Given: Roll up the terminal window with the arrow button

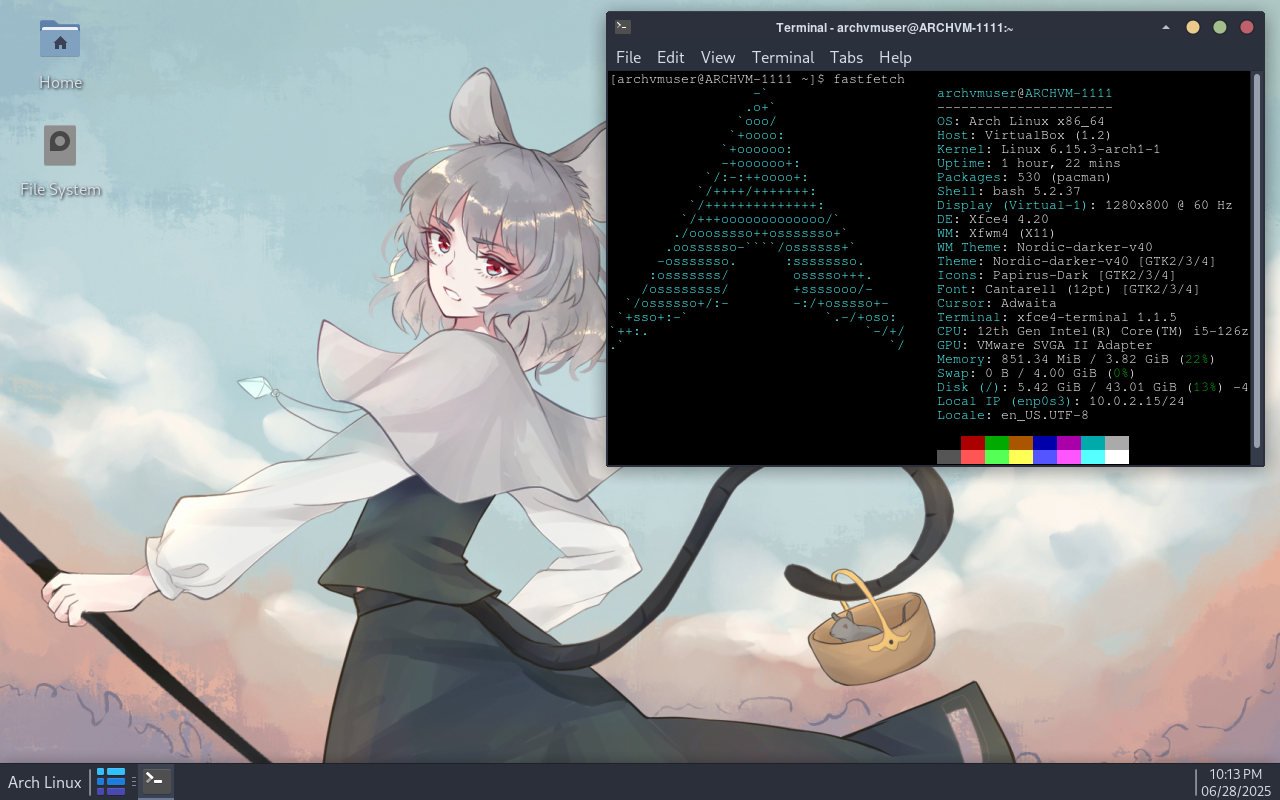Looking at the screenshot, I should (x=1166, y=27).
